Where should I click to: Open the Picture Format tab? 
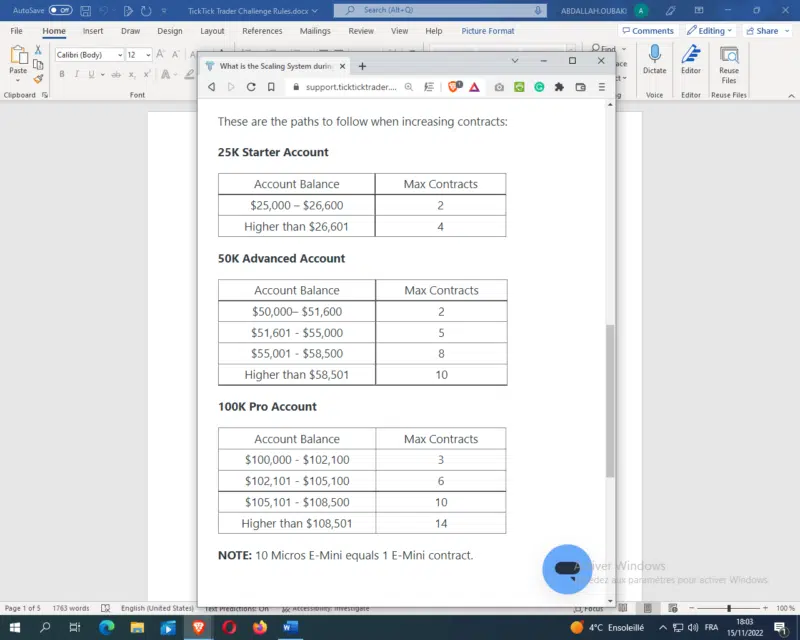click(488, 31)
